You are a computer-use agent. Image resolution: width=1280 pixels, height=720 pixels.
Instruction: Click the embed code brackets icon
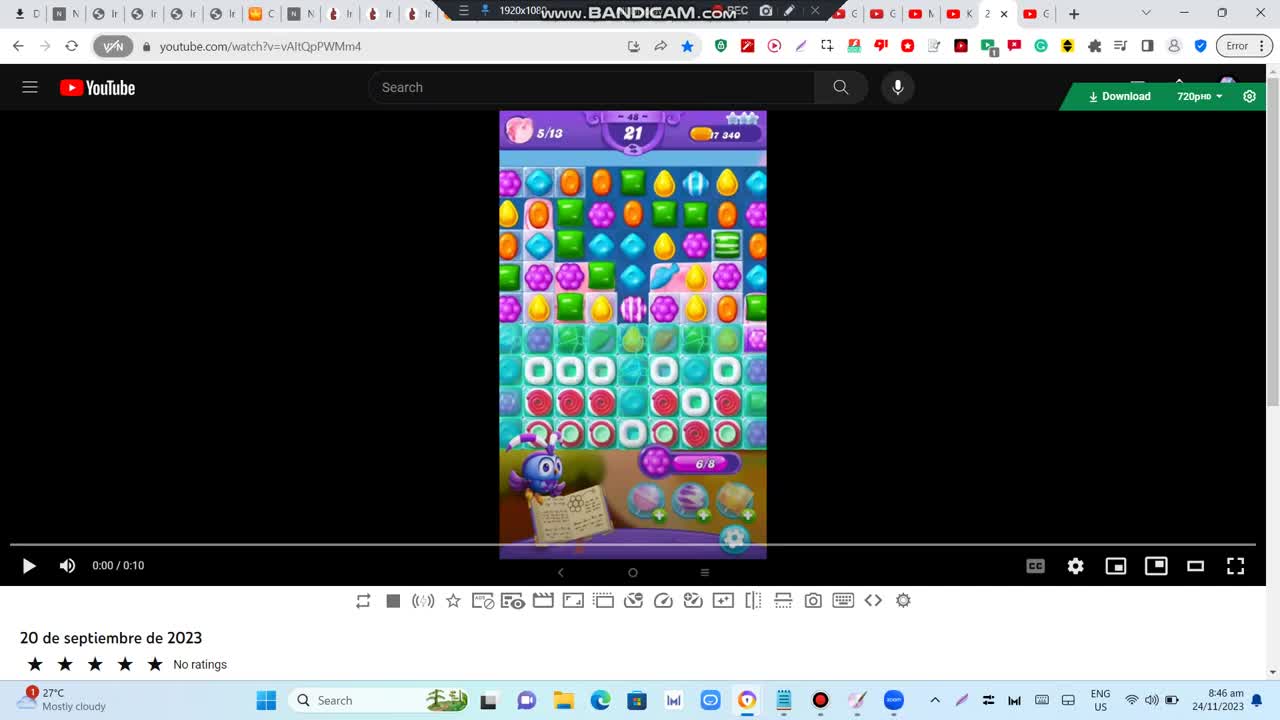coord(873,600)
